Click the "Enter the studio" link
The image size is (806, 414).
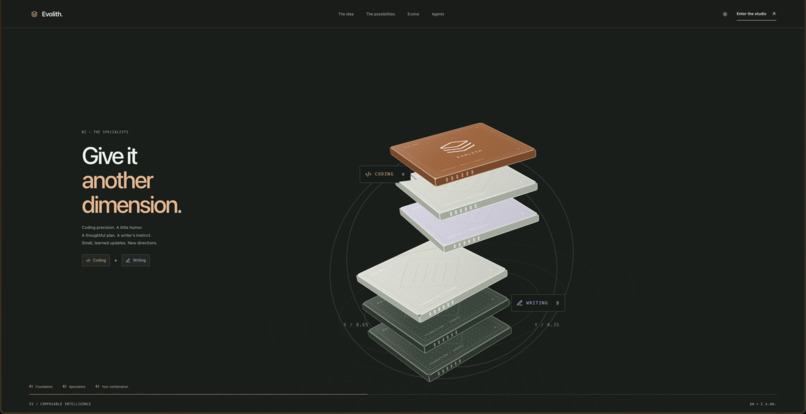(756, 14)
